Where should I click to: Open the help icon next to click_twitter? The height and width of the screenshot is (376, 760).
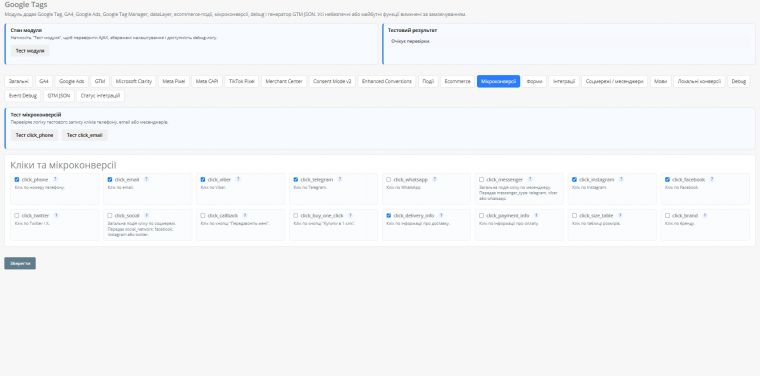tap(56, 215)
